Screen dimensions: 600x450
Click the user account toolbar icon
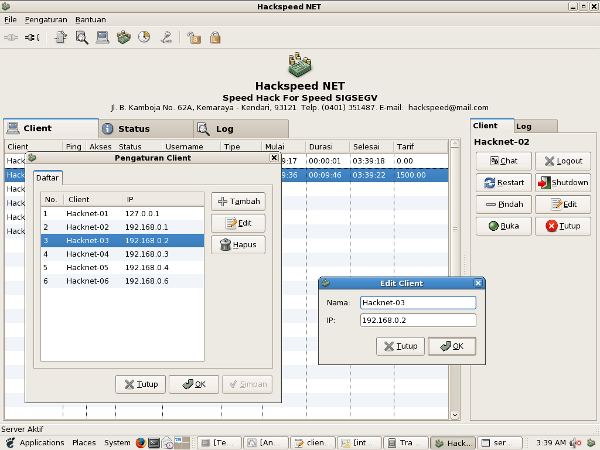(166, 37)
